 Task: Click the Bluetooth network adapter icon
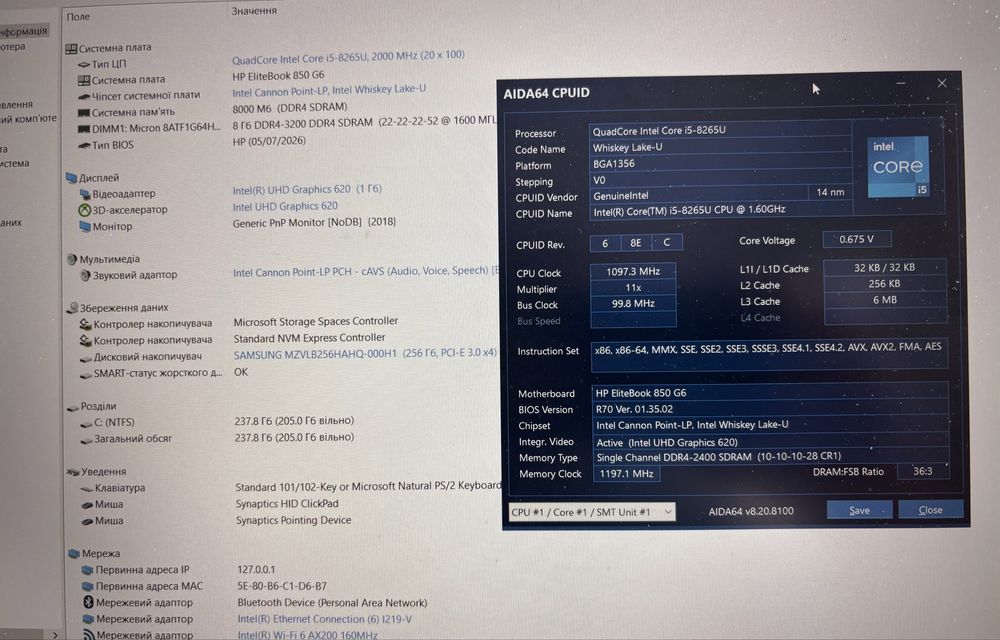(x=89, y=602)
